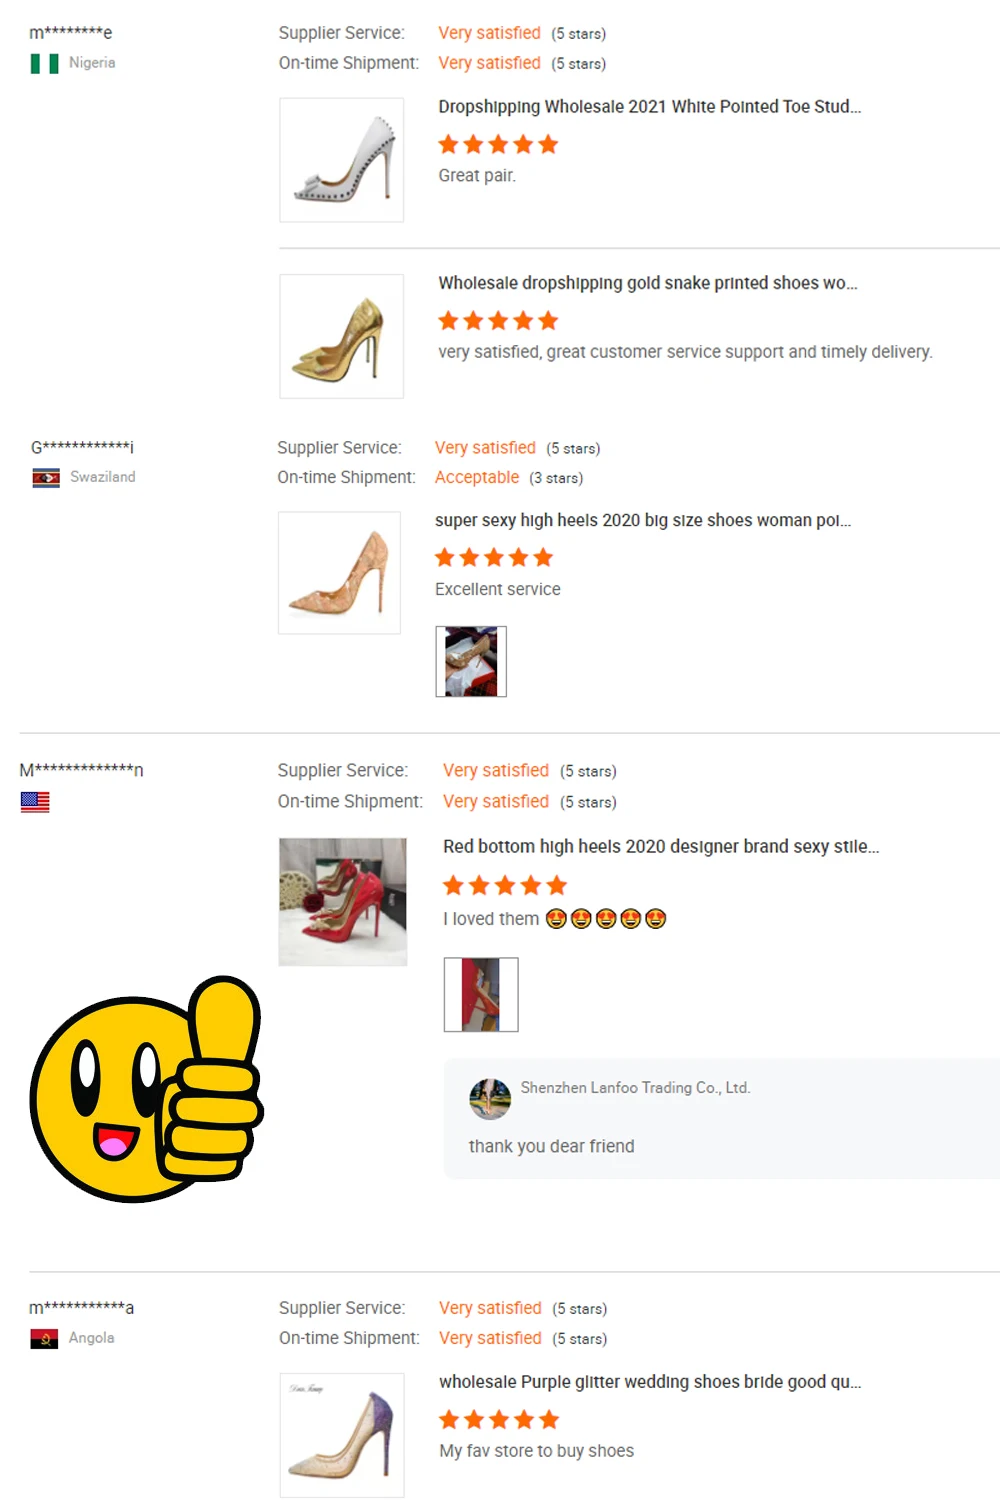Open the red bottom heels product image
The width and height of the screenshot is (1000, 1500).
coord(343,902)
